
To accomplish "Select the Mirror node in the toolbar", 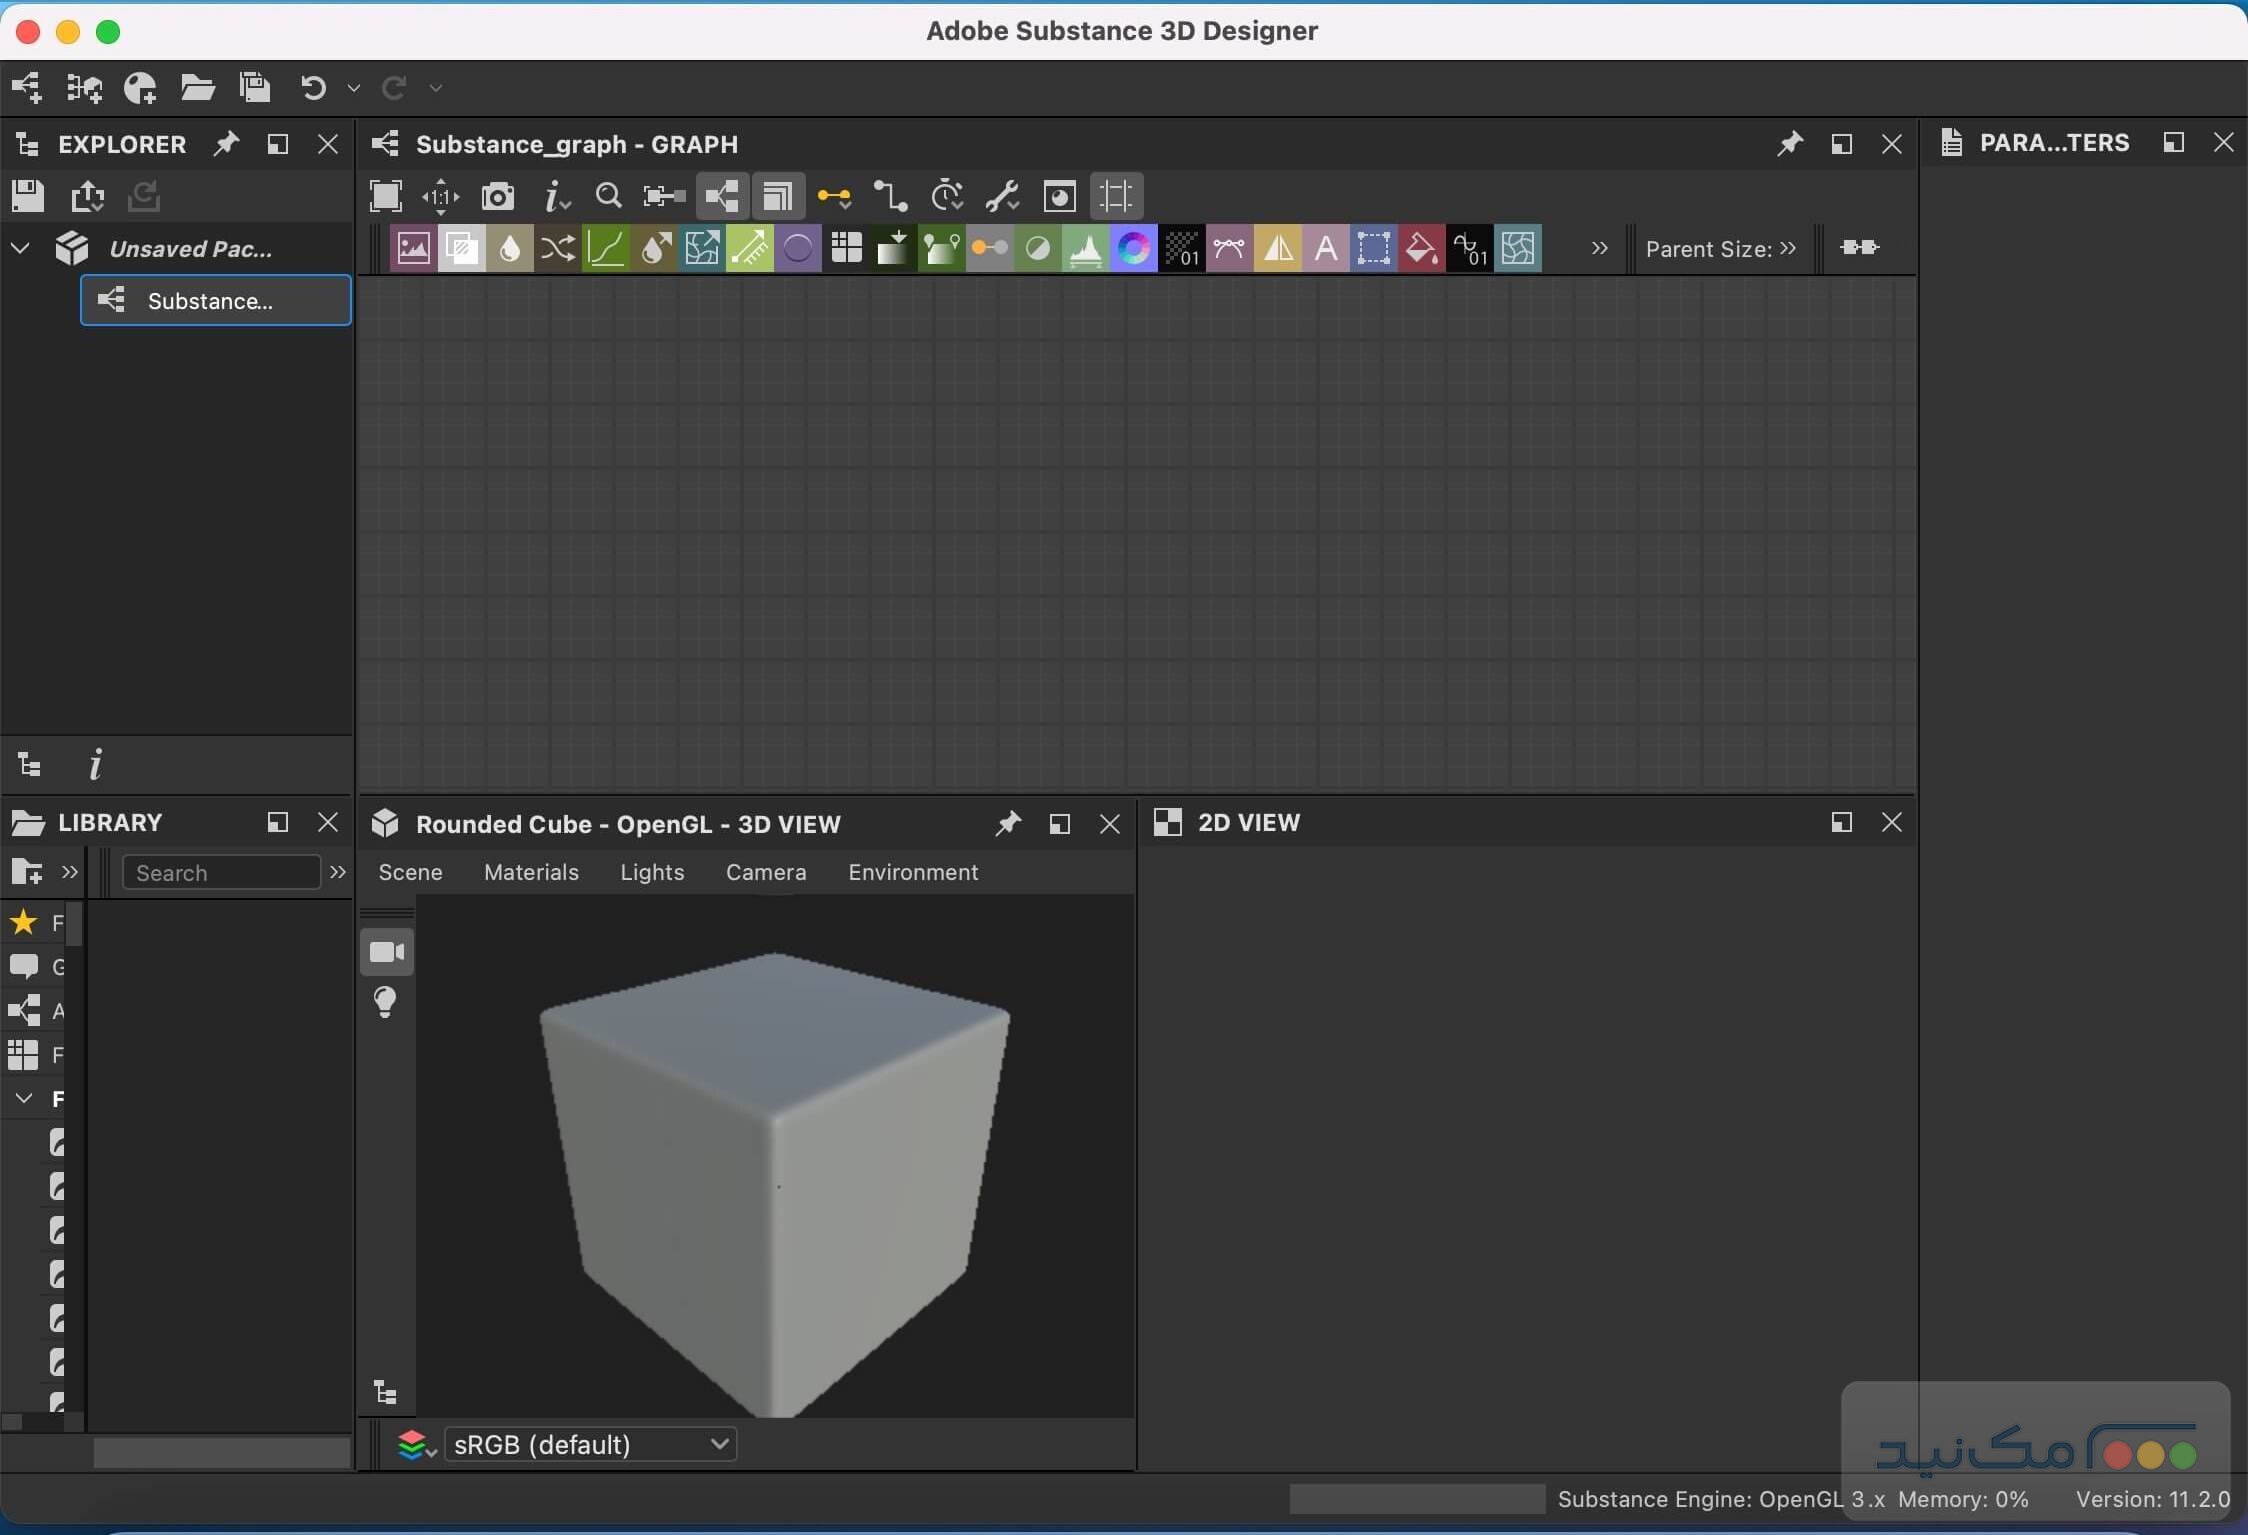I will (1277, 249).
